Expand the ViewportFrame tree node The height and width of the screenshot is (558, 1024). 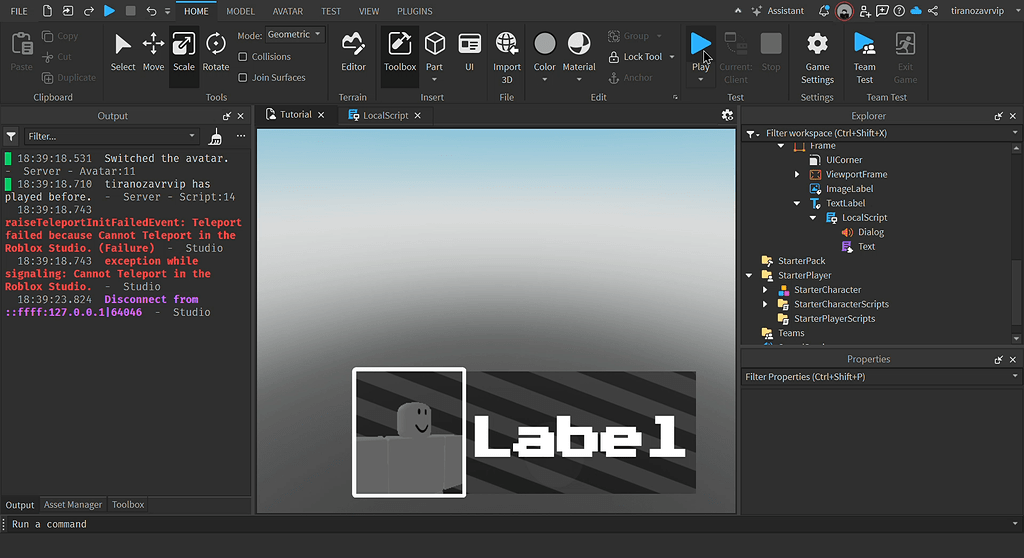tap(797, 175)
